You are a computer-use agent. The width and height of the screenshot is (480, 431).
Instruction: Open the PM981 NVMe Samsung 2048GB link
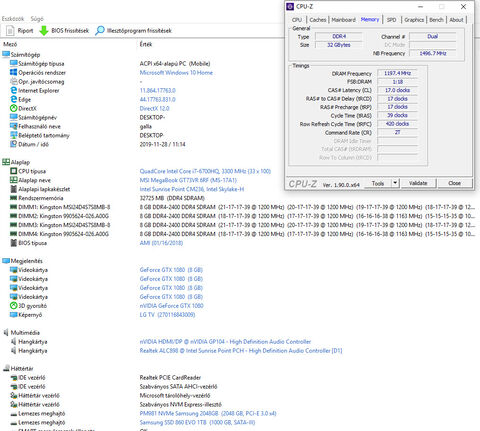click(208, 413)
